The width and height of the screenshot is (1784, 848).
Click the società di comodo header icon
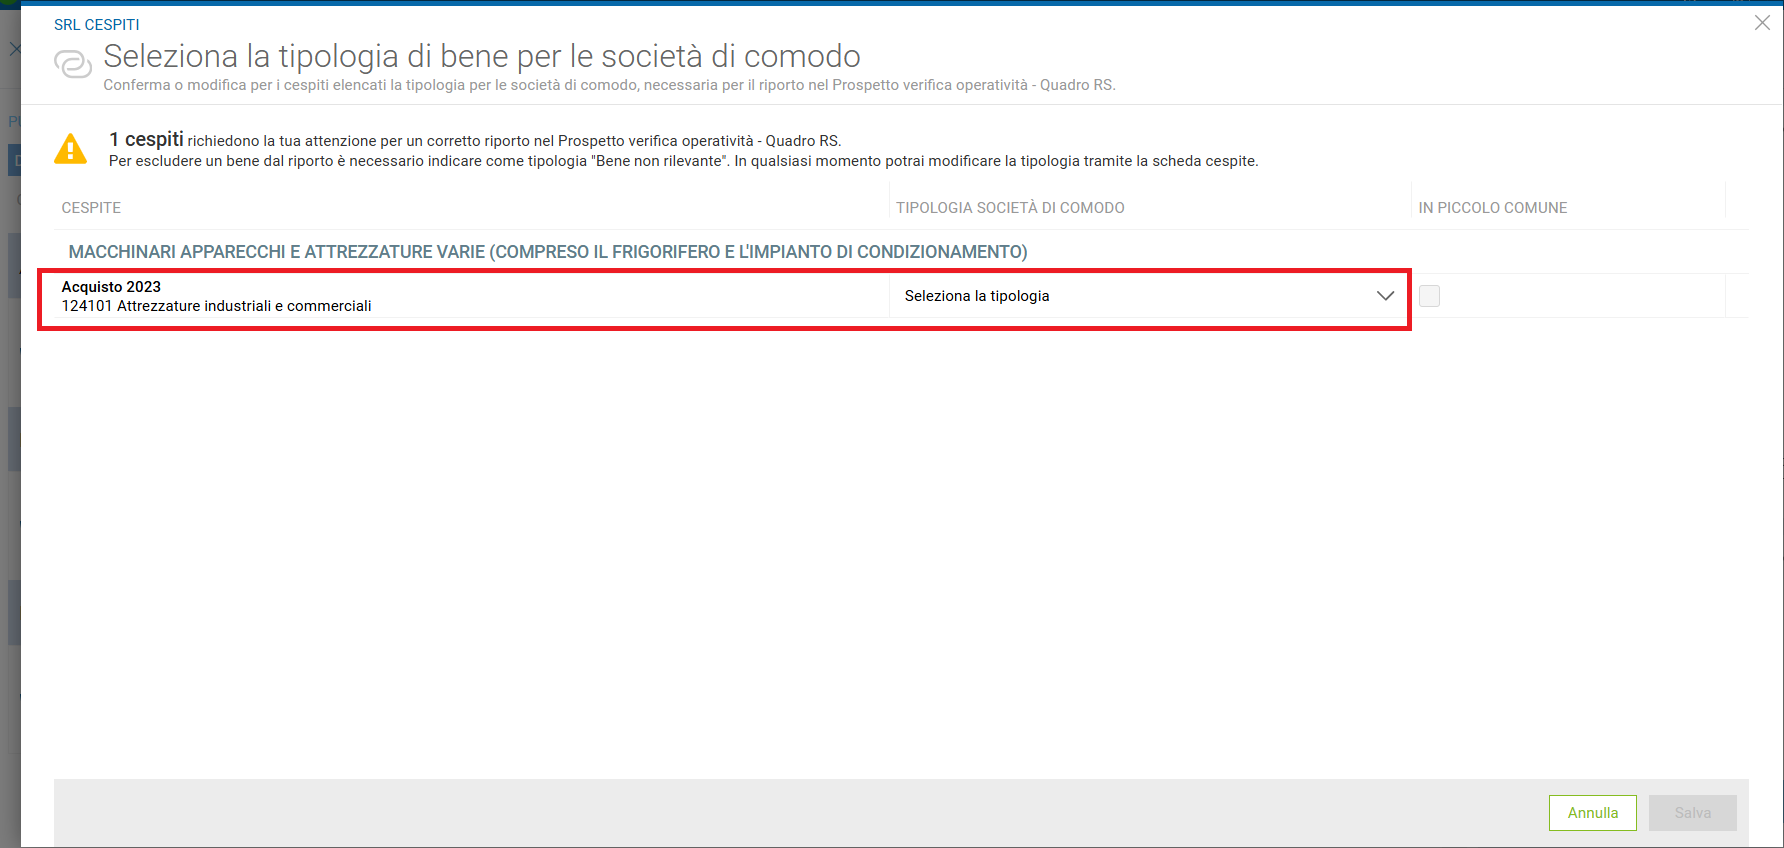tap(73, 64)
